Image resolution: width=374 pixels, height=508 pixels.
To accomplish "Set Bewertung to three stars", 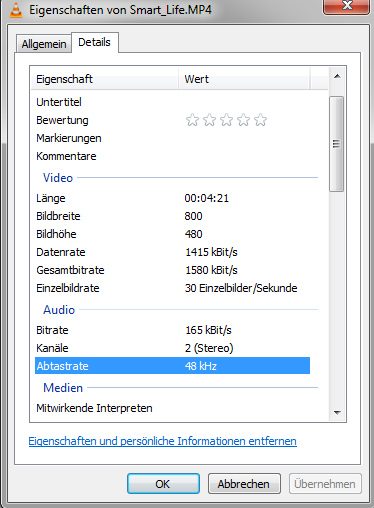I will [x=226, y=120].
